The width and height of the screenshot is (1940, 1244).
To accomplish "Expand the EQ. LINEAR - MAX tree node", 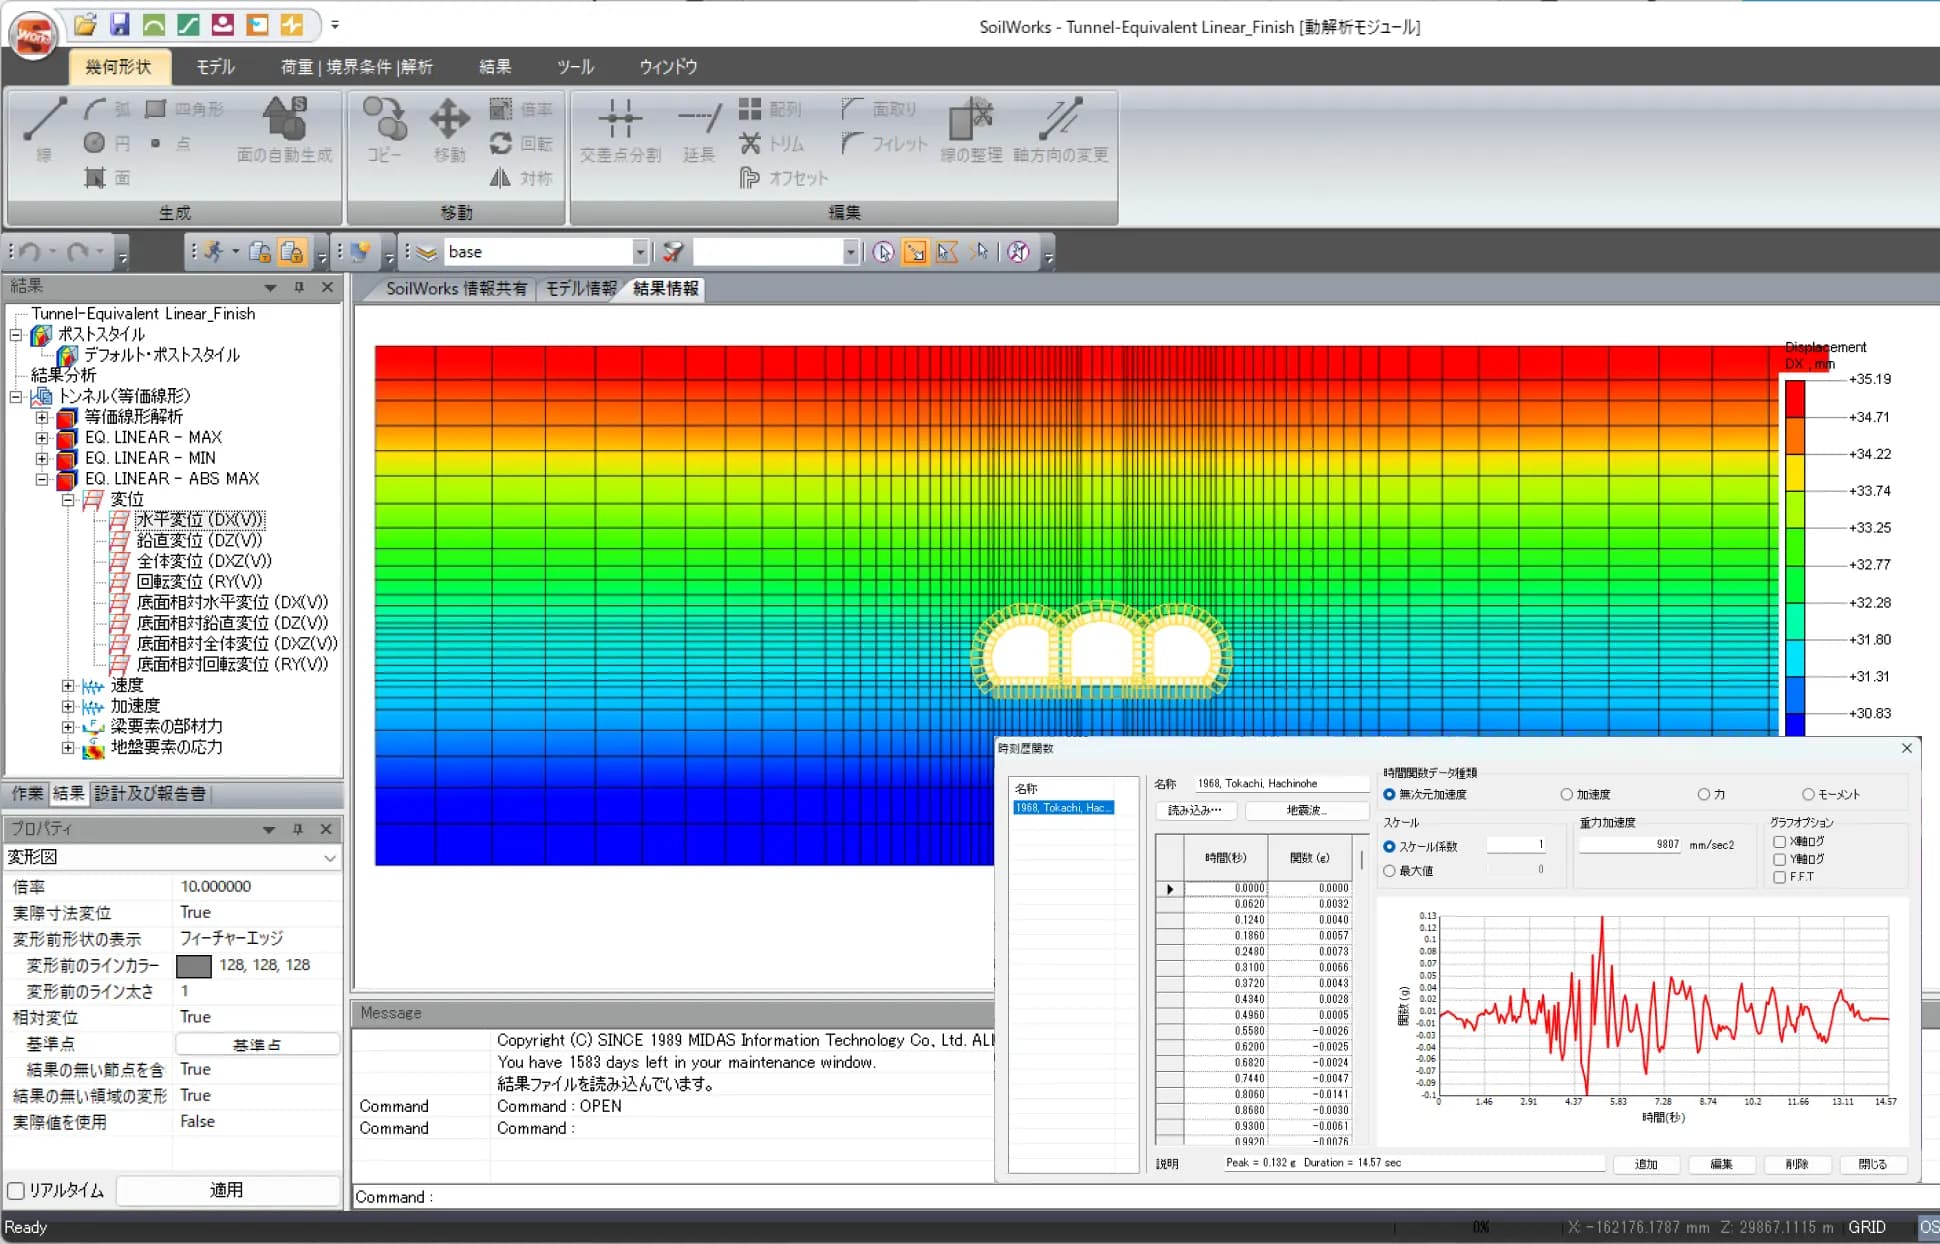I will 42,438.
